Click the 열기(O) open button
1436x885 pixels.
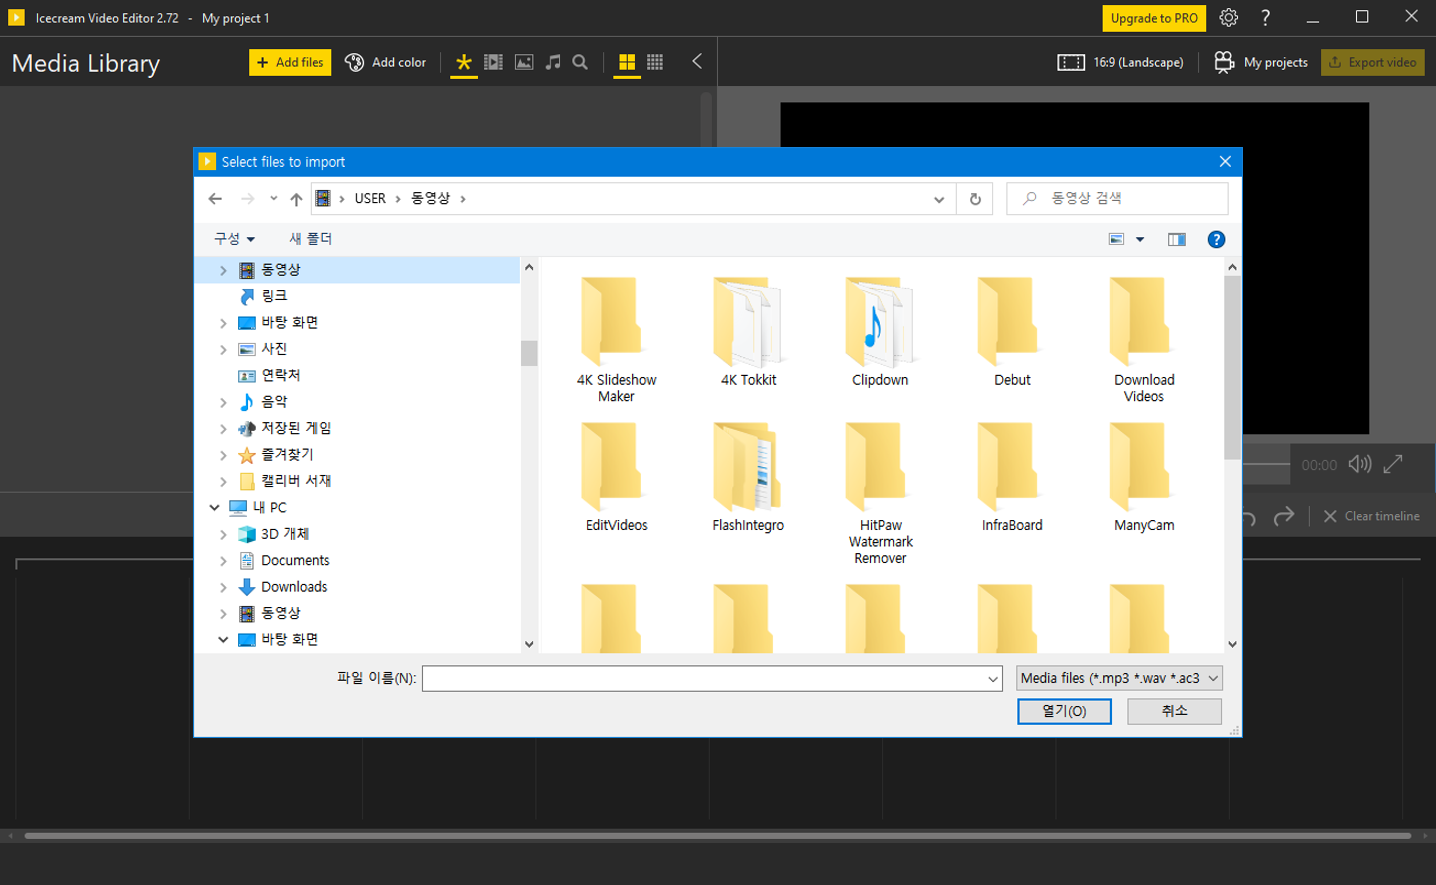pyautogui.click(x=1064, y=711)
